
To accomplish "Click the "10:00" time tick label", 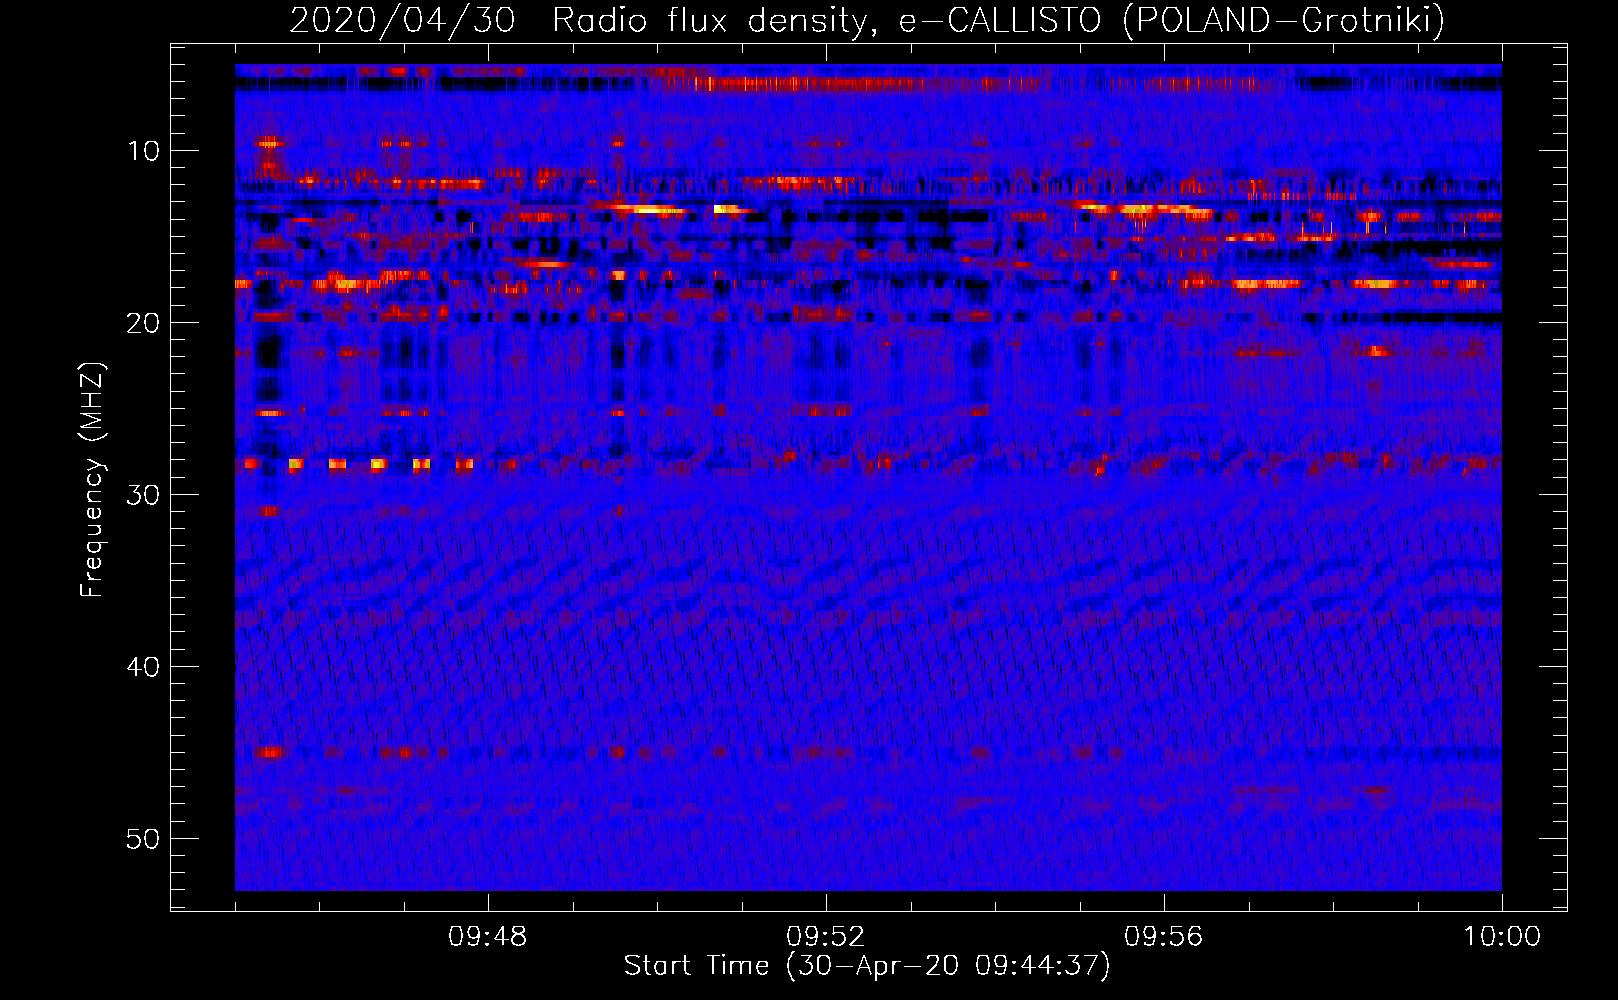I will coord(1502,937).
